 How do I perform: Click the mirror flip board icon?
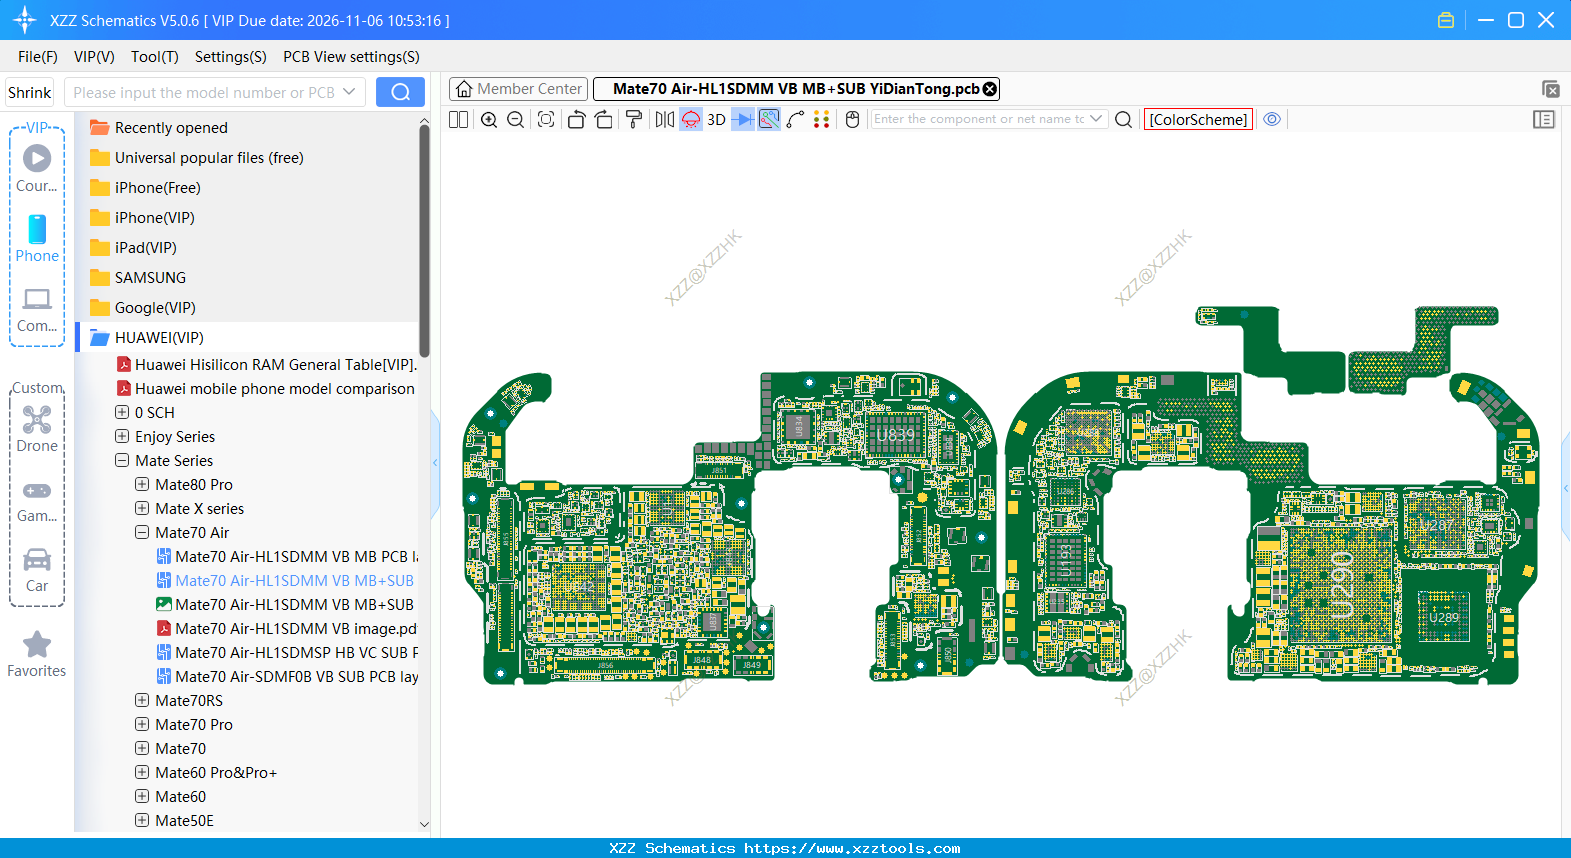coord(665,120)
